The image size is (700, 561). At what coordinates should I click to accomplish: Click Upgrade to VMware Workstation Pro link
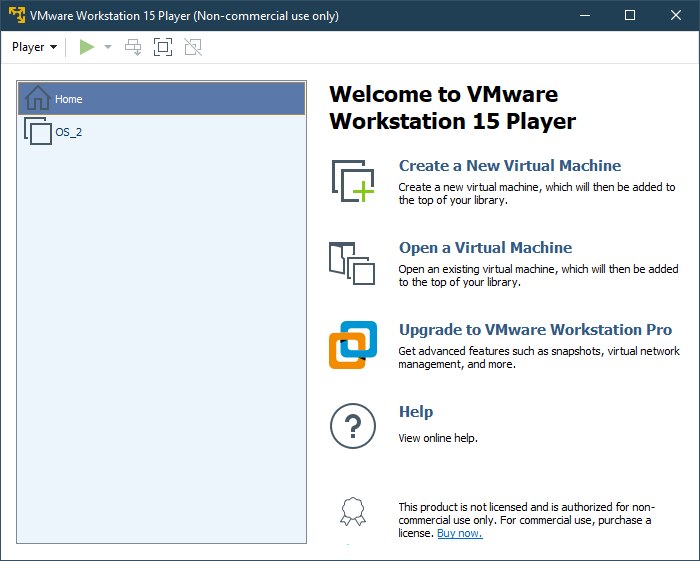(x=535, y=330)
